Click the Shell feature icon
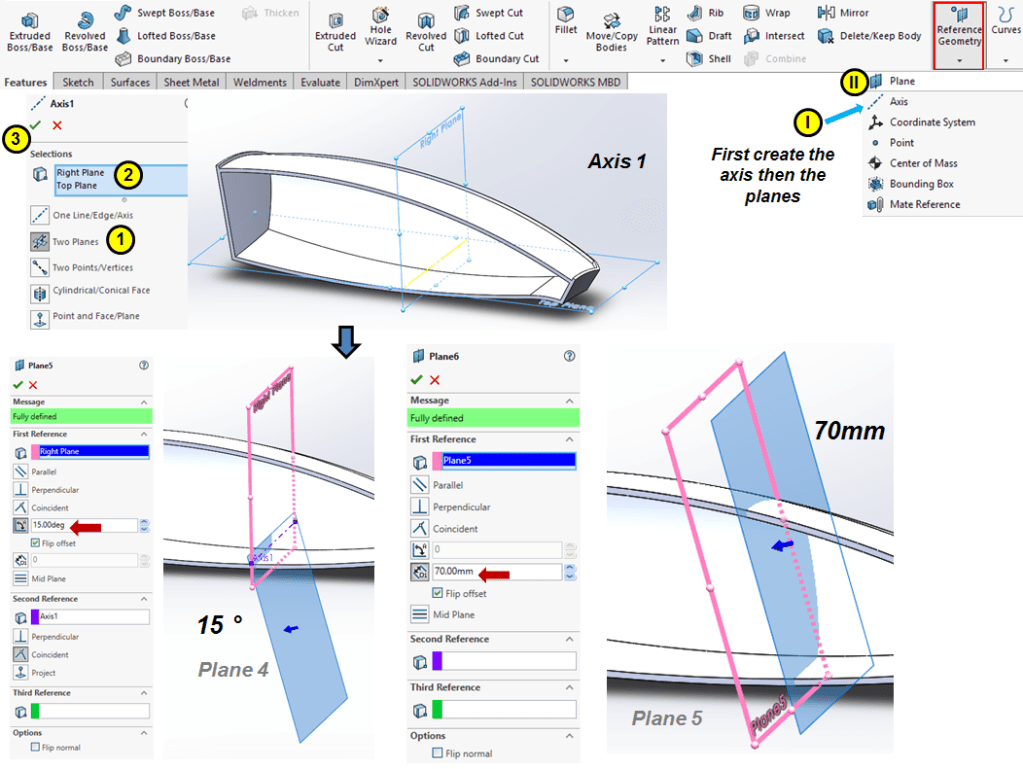 708,59
